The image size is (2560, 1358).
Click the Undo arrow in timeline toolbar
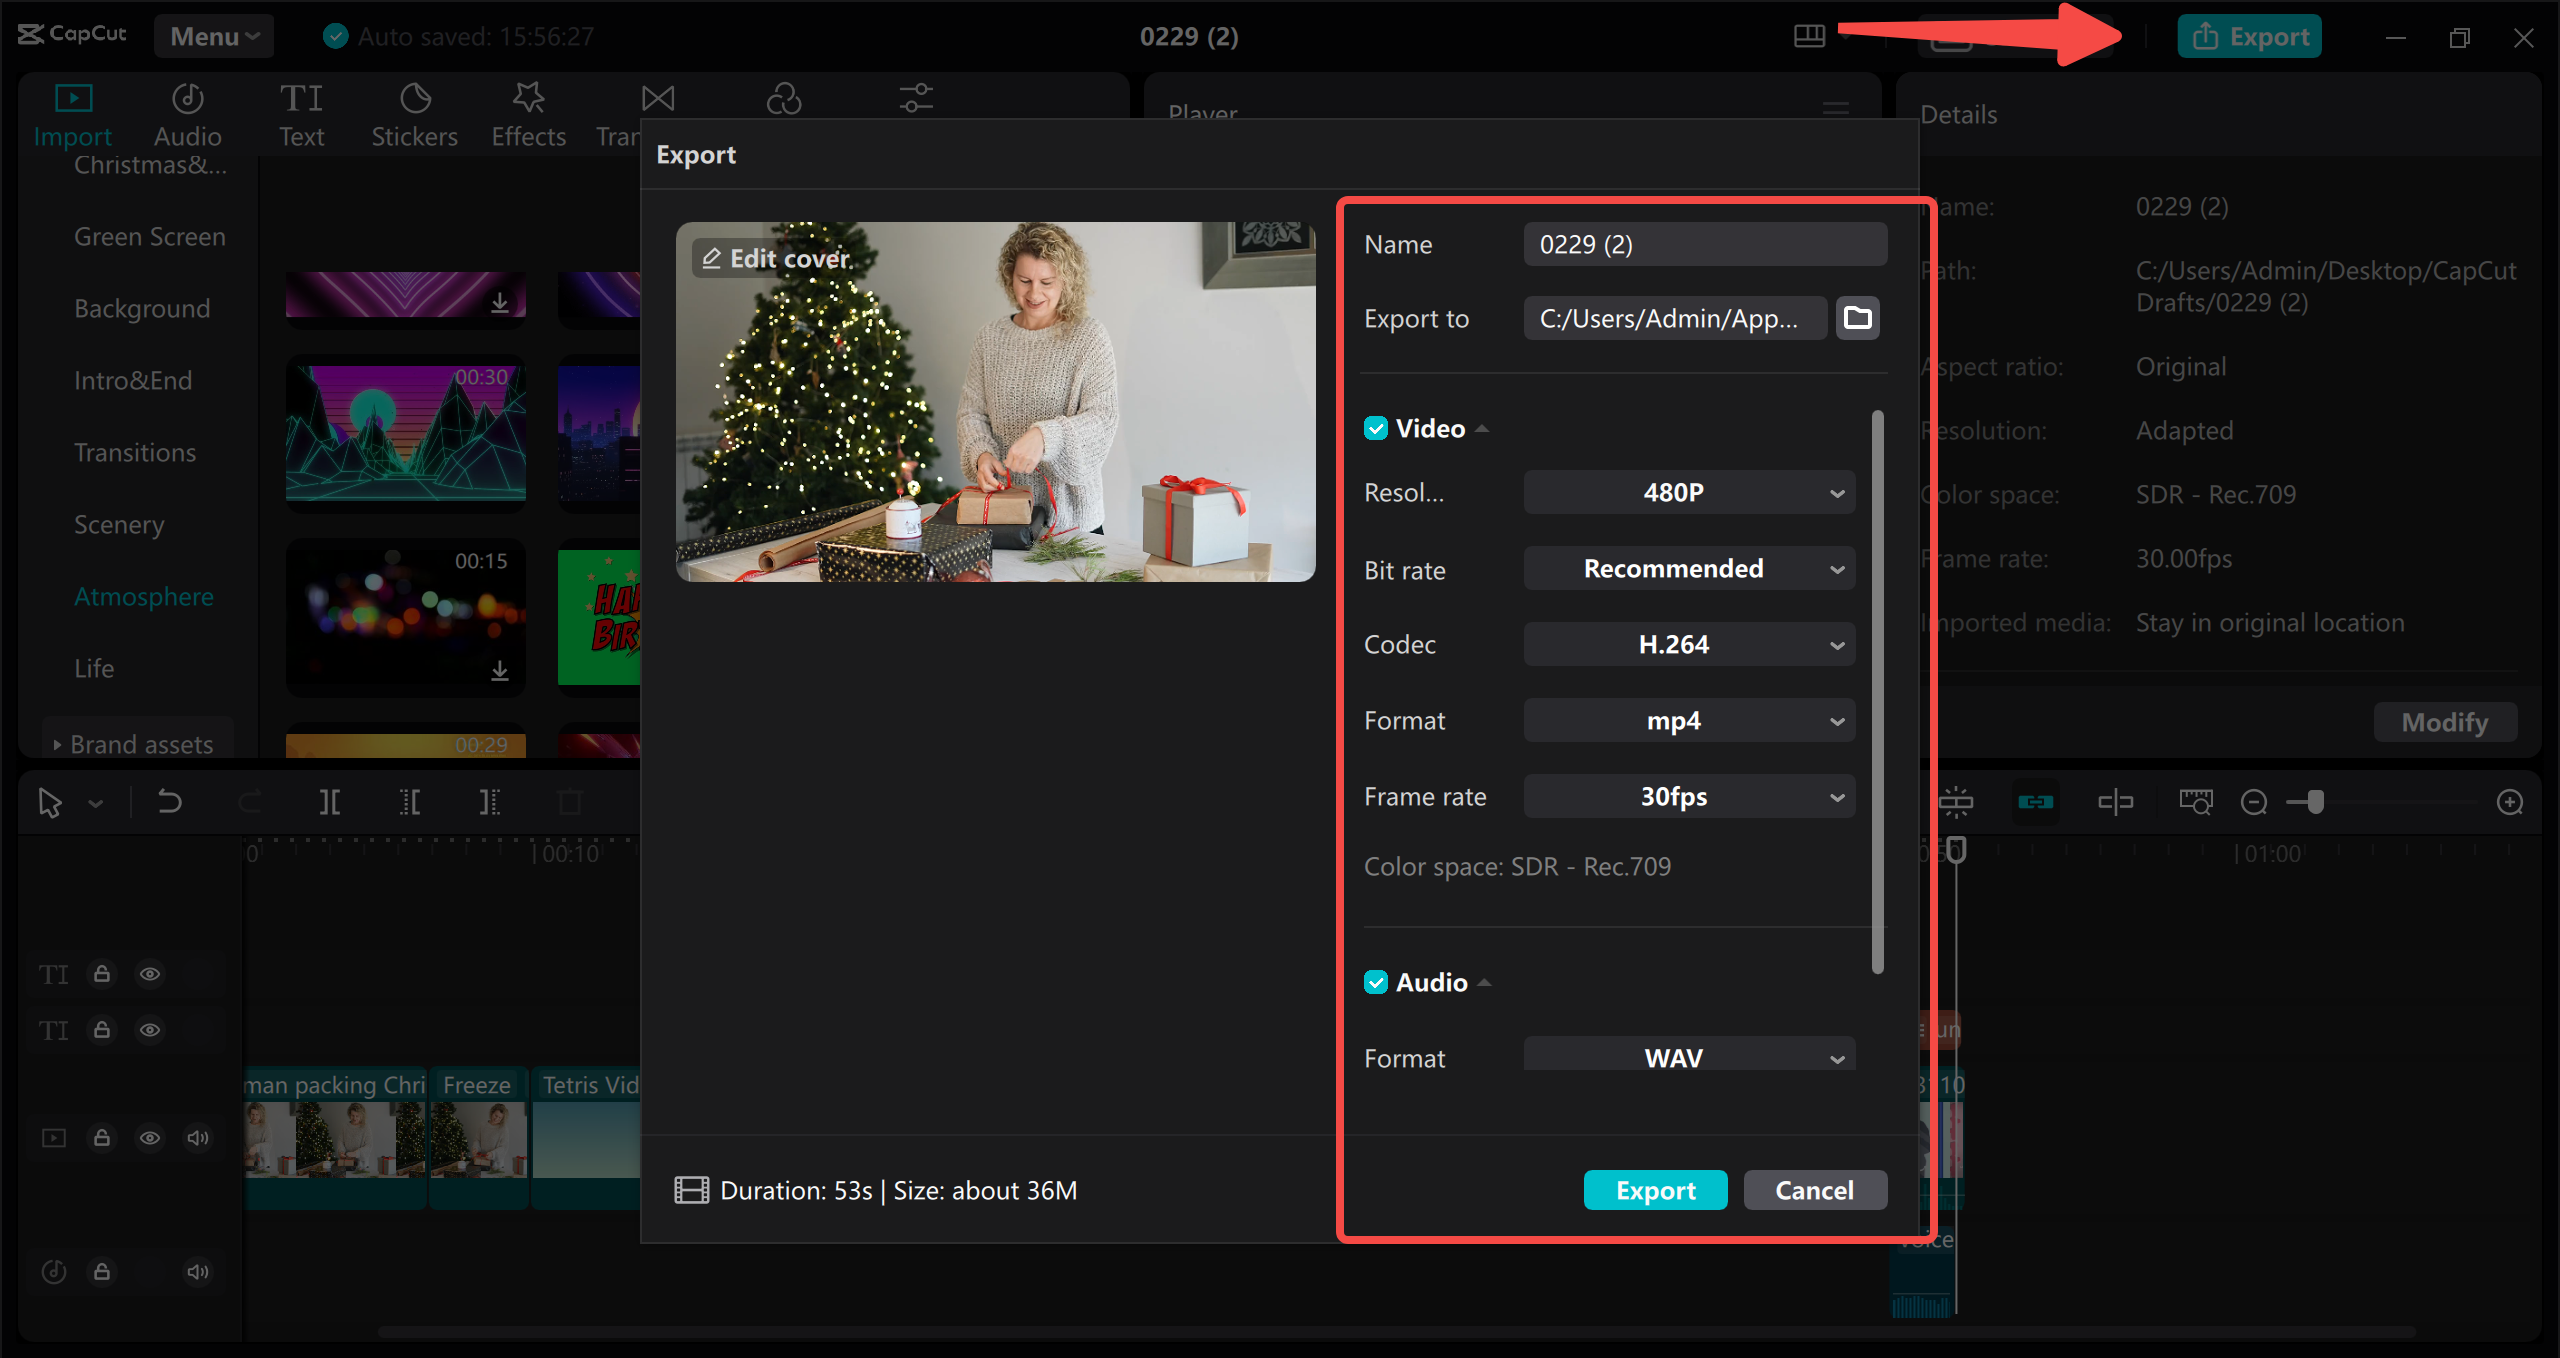coord(169,802)
